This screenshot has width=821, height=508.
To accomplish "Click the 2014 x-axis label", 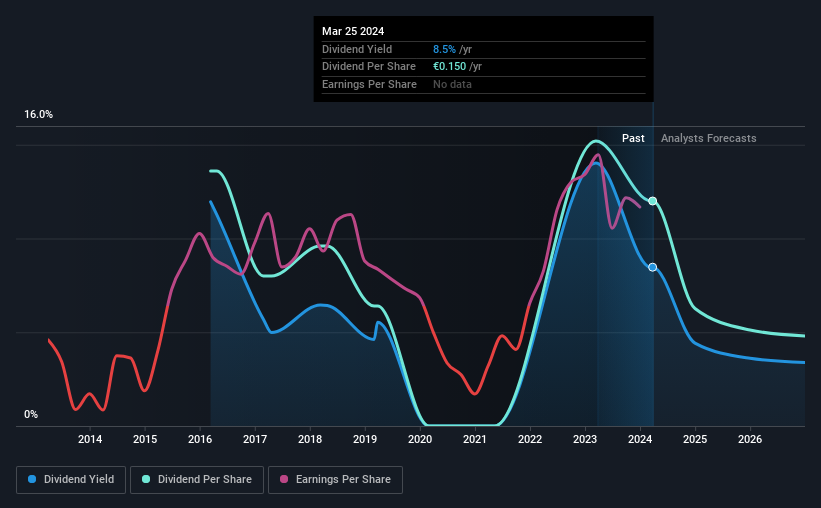I will 90,439.
